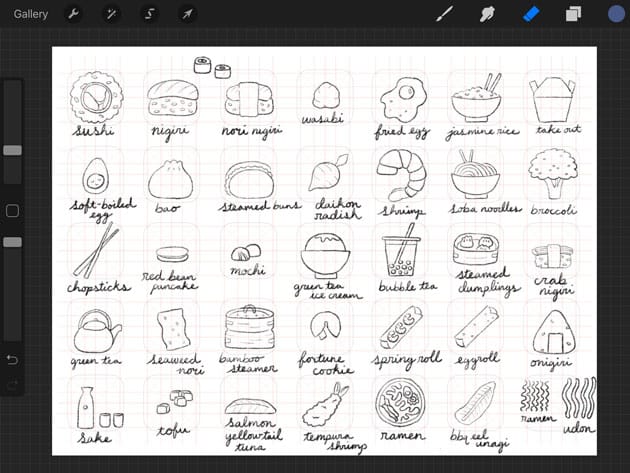Image resolution: width=630 pixels, height=473 pixels.
Task: Tap the handwritten "udon" label
Action: click(579, 429)
